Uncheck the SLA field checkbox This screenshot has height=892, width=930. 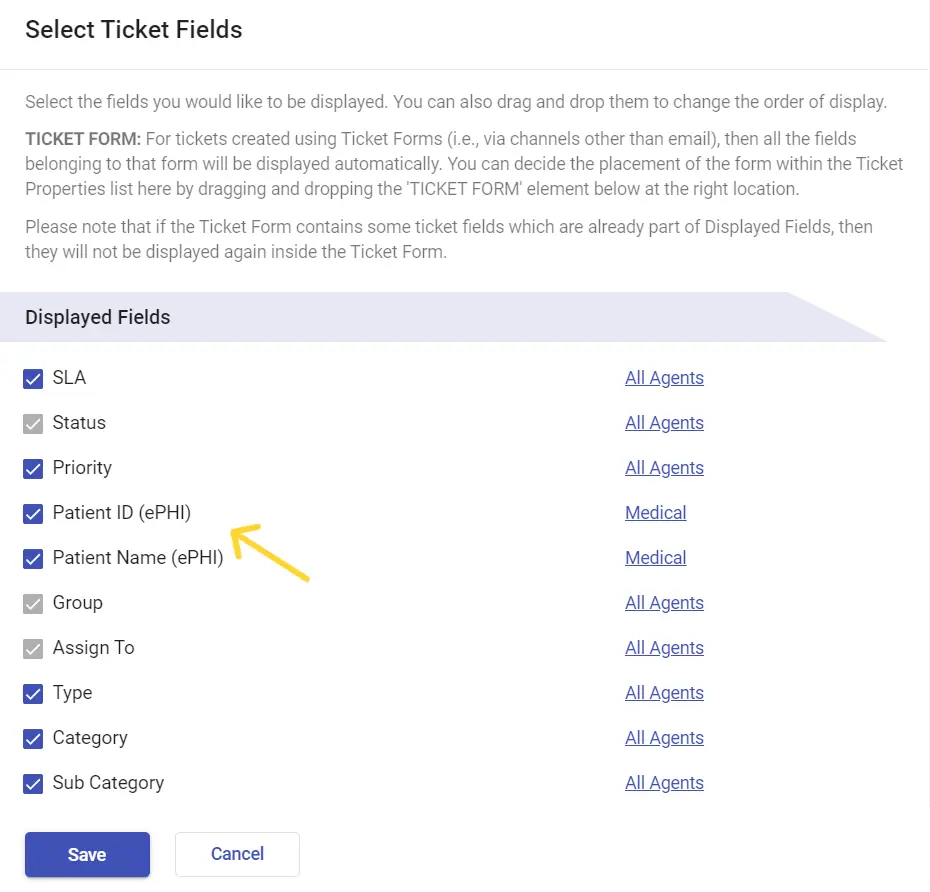coord(34,379)
